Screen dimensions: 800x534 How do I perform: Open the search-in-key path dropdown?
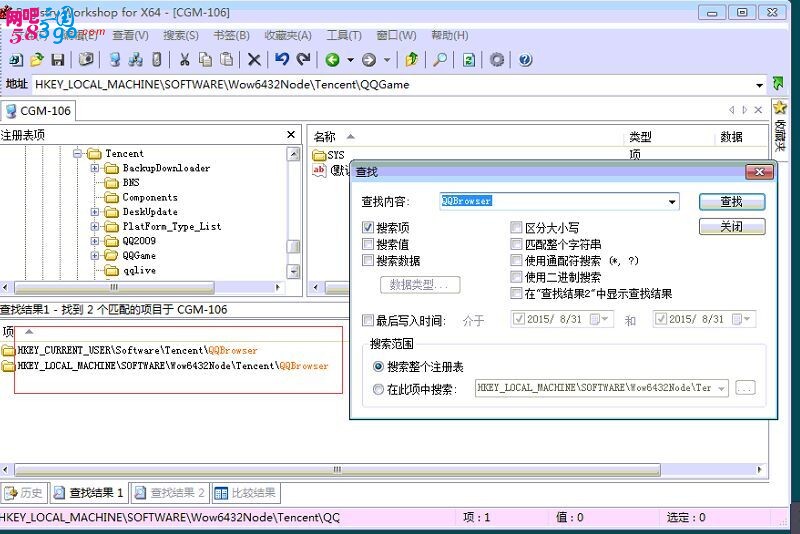721,389
